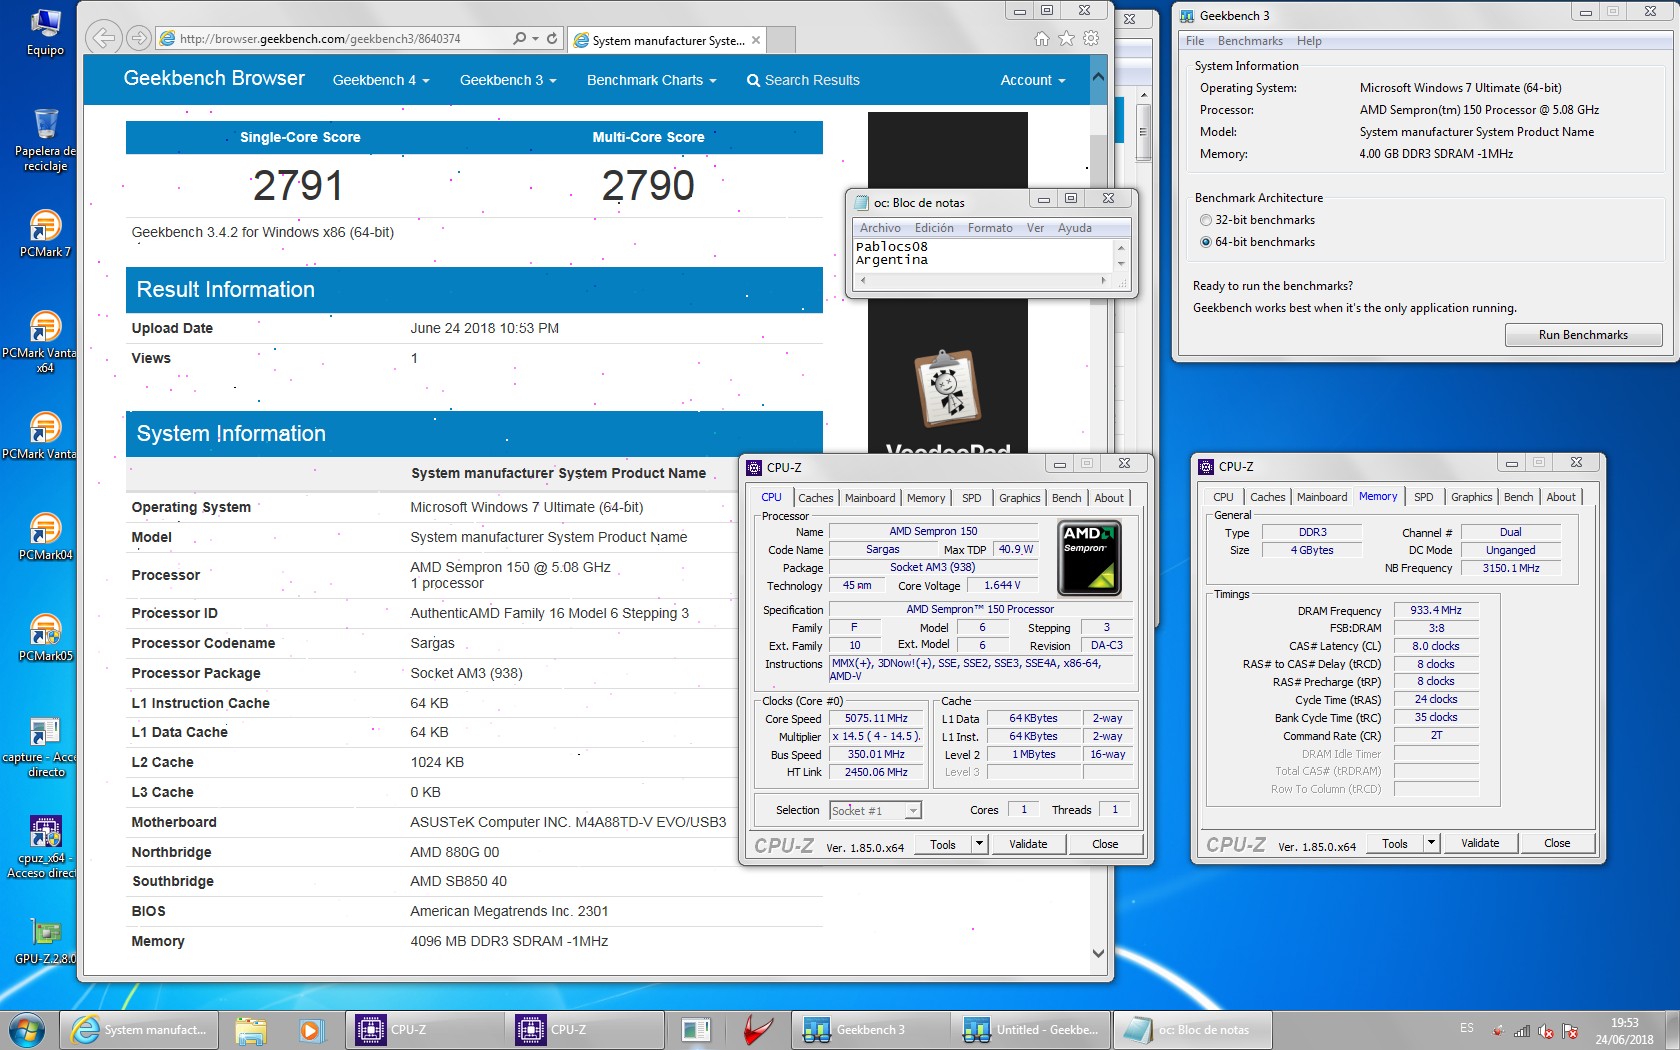This screenshot has height=1050, width=1680.
Task: Click the browser Back arrow button
Action: (x=103, y=38)
